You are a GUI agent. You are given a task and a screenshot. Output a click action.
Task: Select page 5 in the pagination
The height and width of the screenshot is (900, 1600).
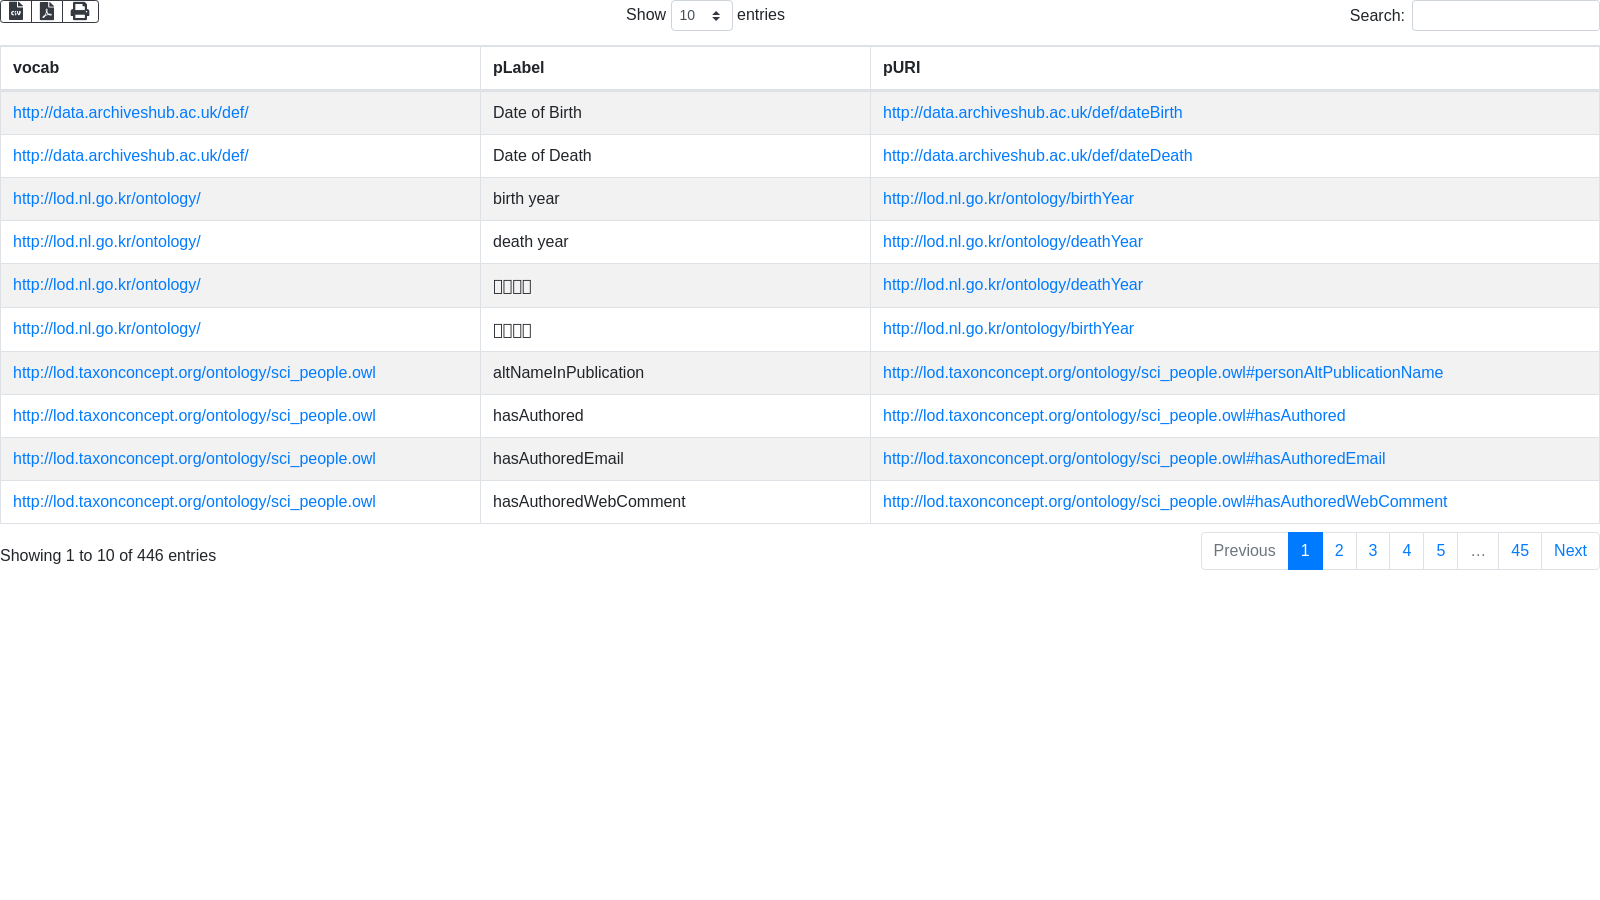click(1441, 551)
